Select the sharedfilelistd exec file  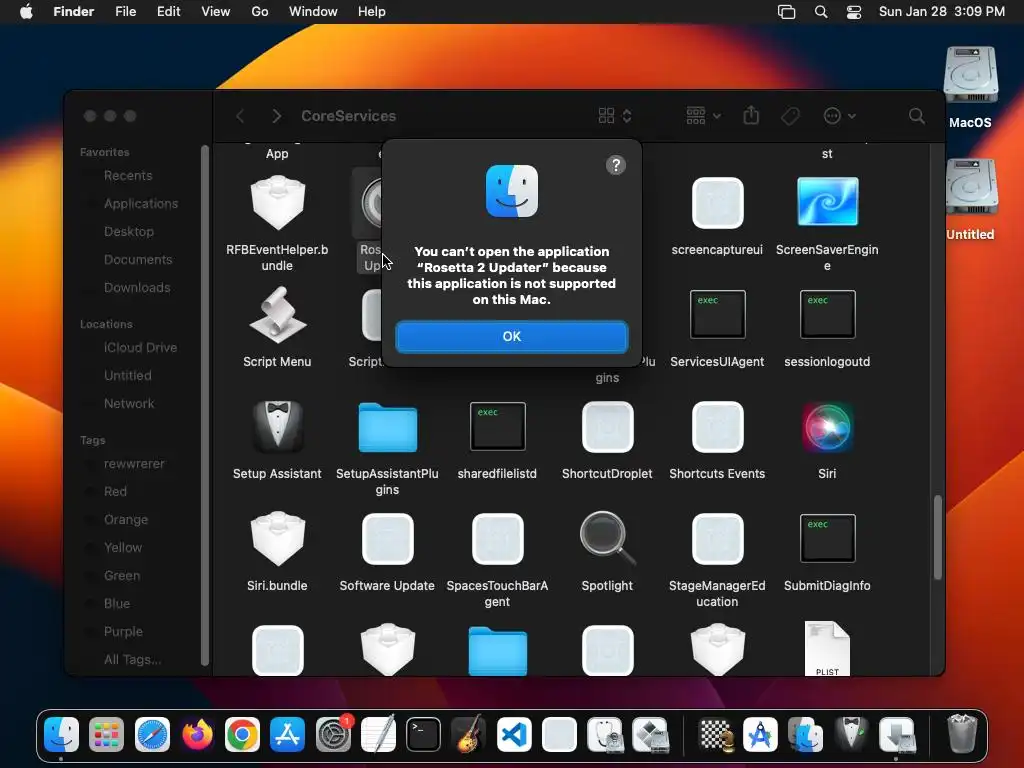coord(497,426)
